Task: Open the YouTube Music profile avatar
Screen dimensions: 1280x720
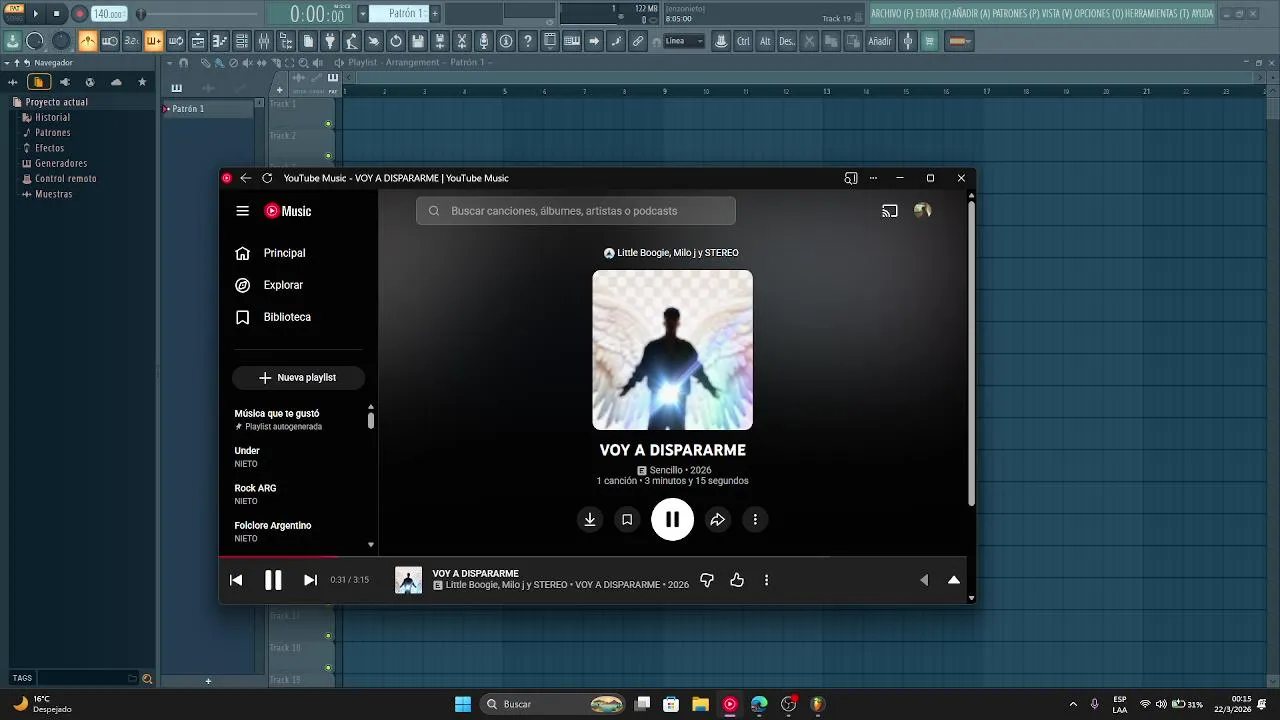Action: point(923,211)
